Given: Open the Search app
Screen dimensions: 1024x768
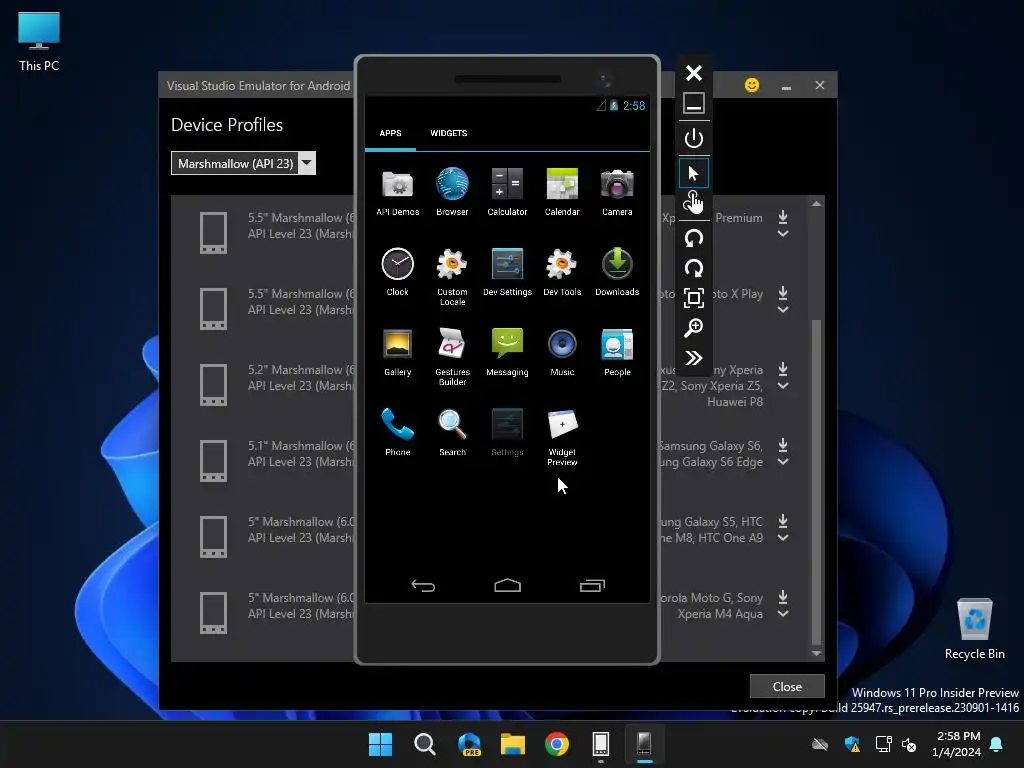Looking at the screenshot, I should click(x=452, y=432).
